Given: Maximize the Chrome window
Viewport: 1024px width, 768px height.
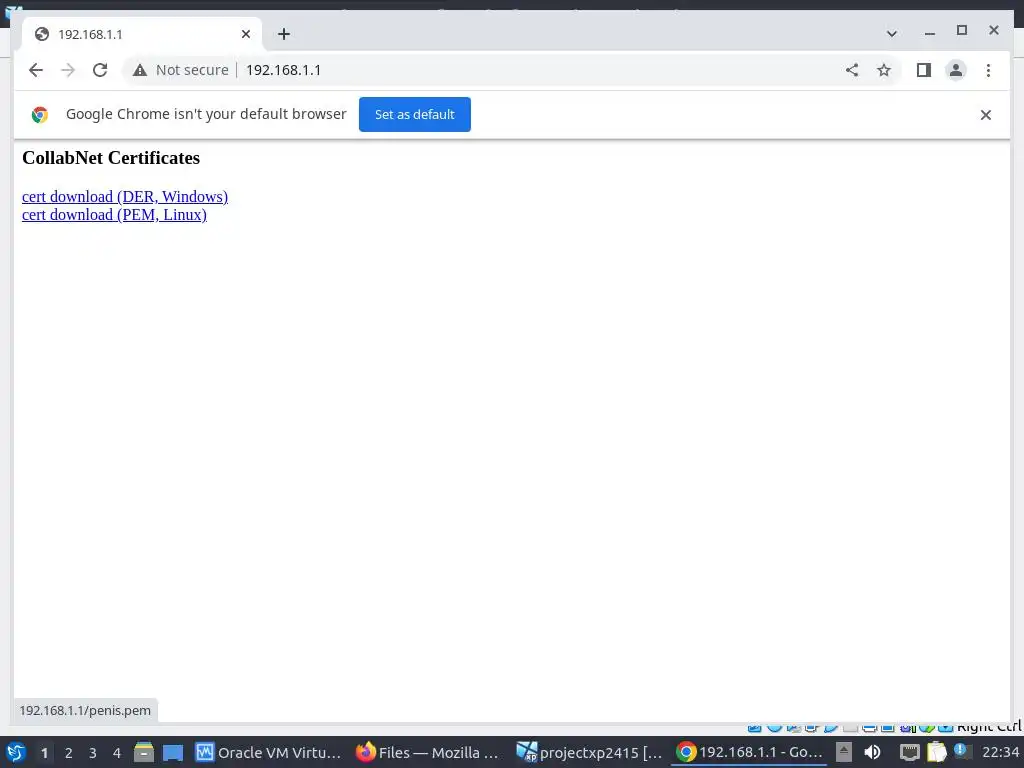Looking at the screenshot, I should [x=961, y=30].
